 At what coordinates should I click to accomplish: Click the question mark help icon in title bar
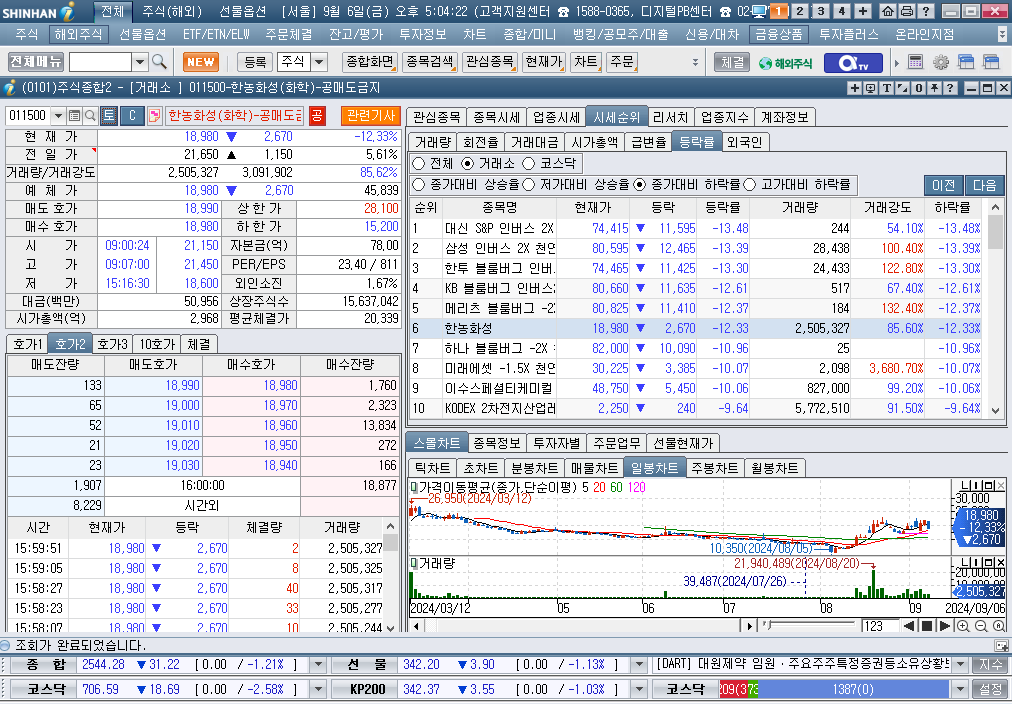pyautogui.click(x=926, y=11)
